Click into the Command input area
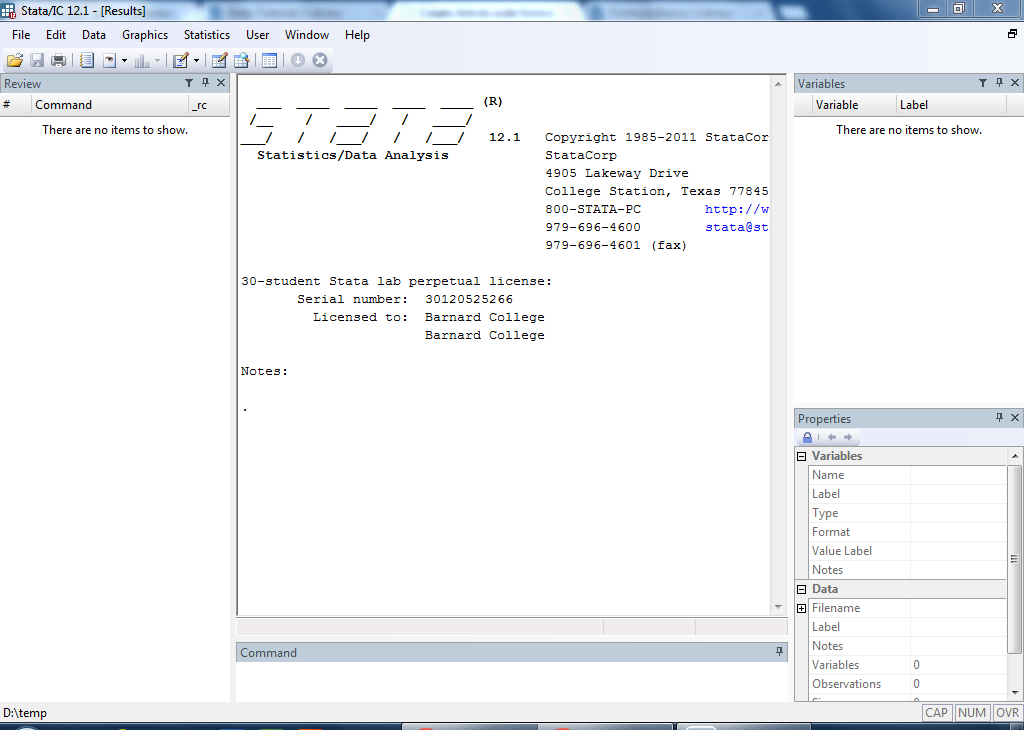 511,682
